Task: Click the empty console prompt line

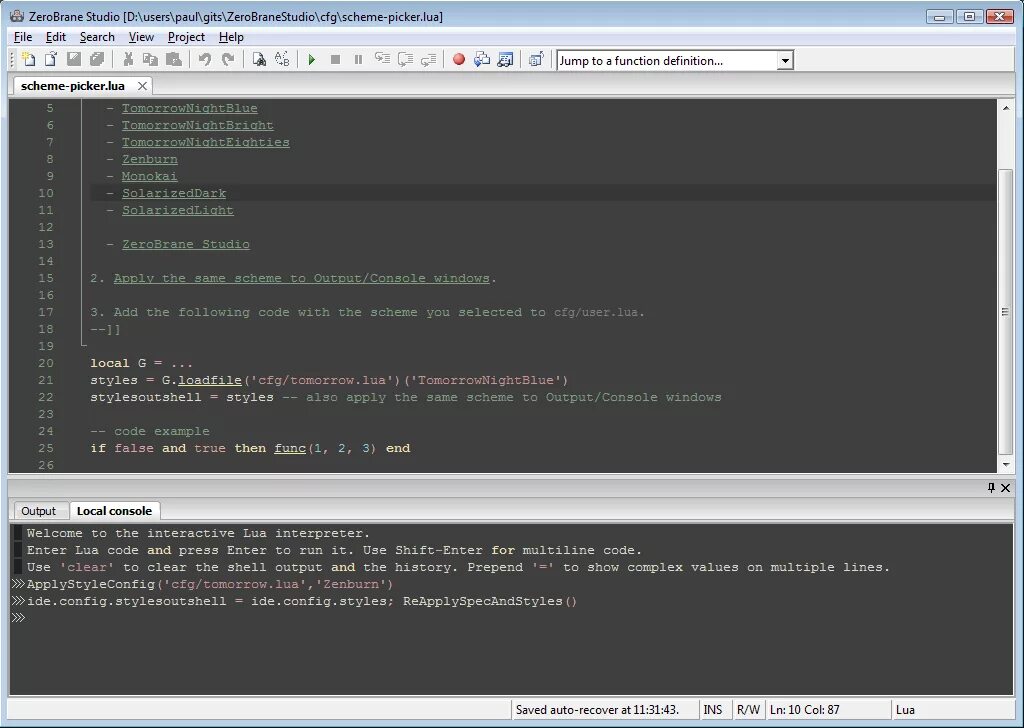Action: [511, 618]
